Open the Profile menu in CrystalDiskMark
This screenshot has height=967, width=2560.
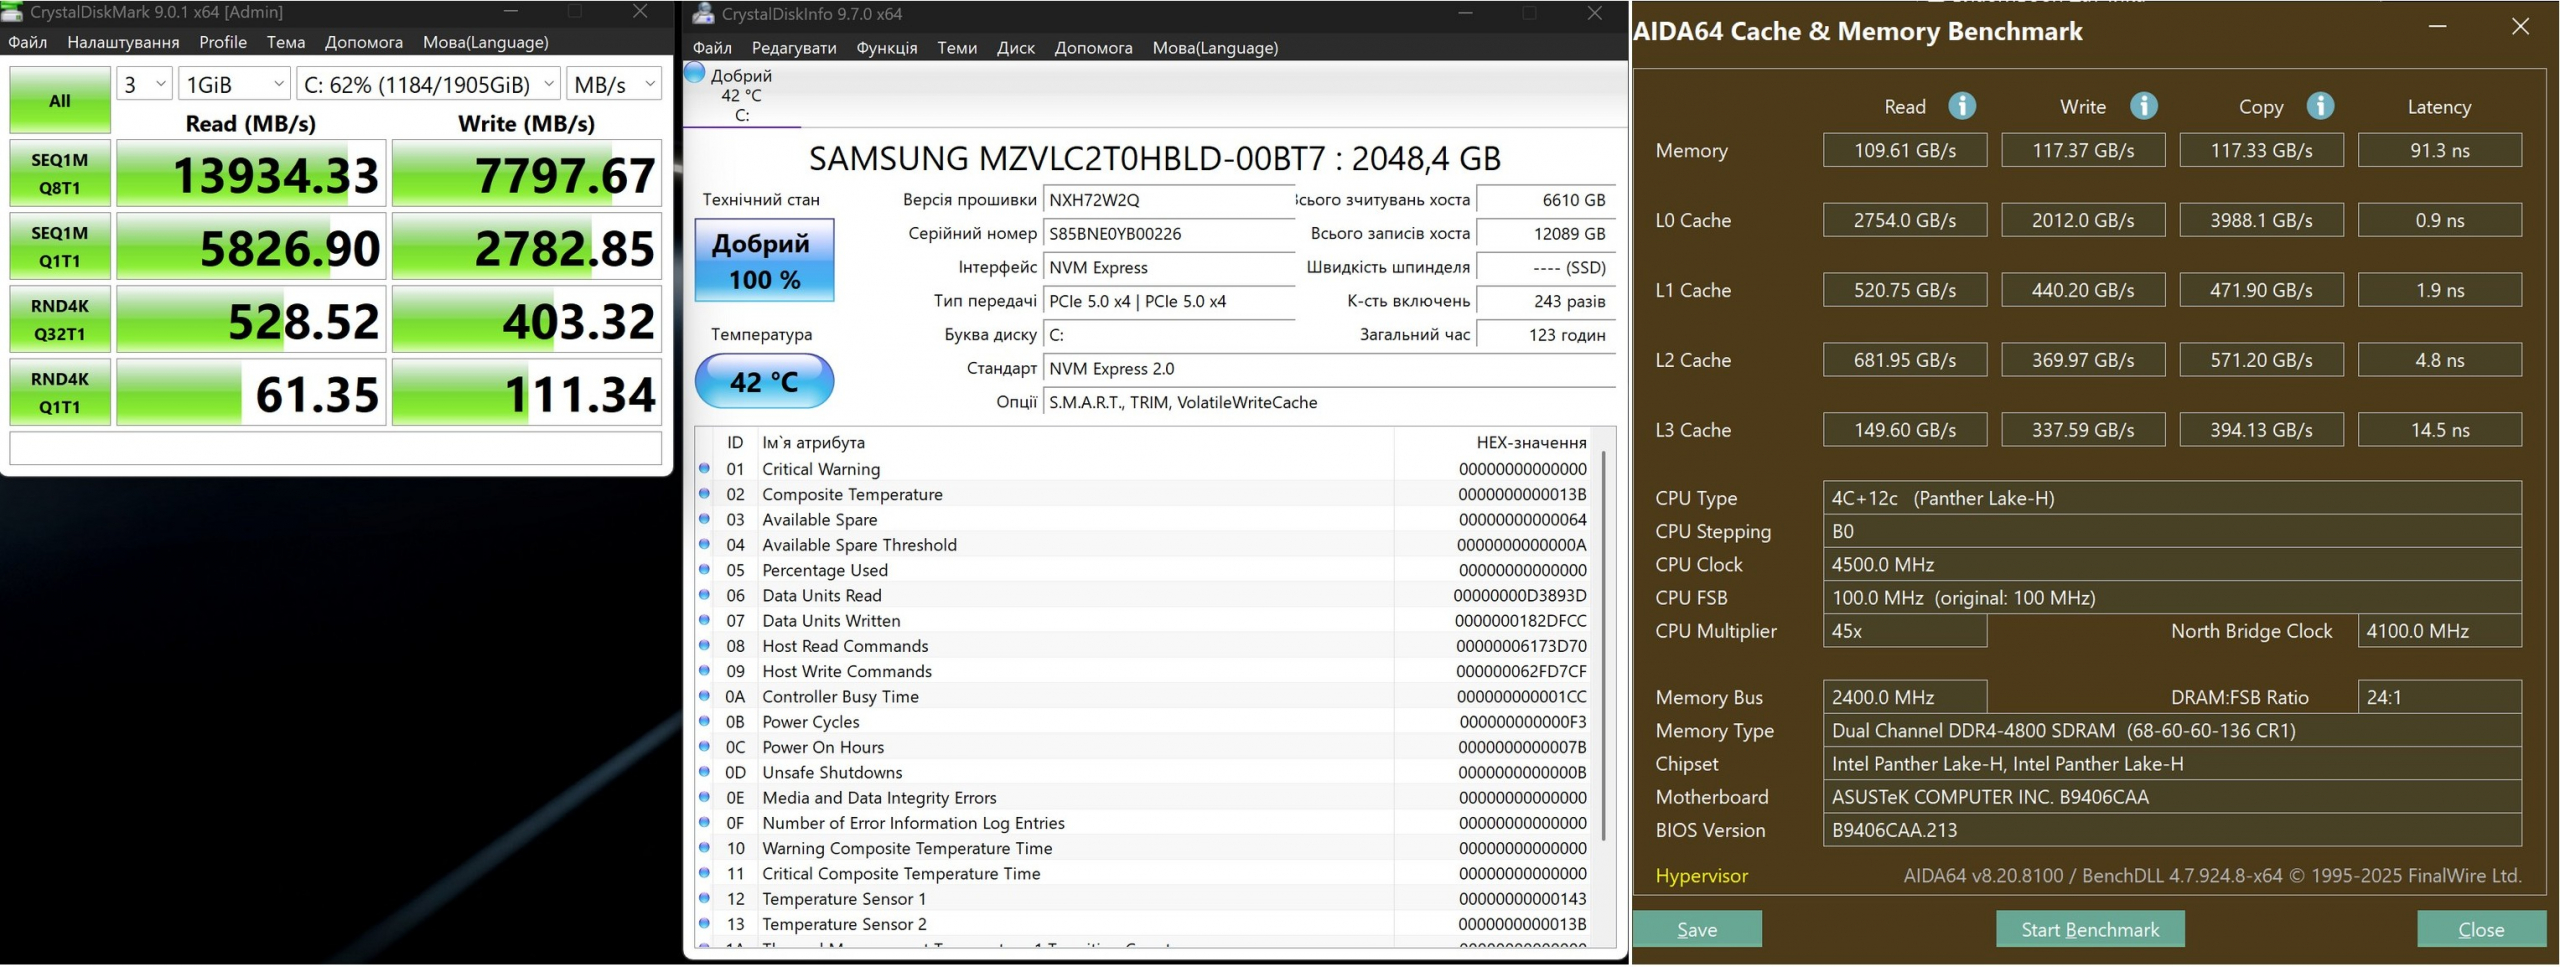point(222,42)
